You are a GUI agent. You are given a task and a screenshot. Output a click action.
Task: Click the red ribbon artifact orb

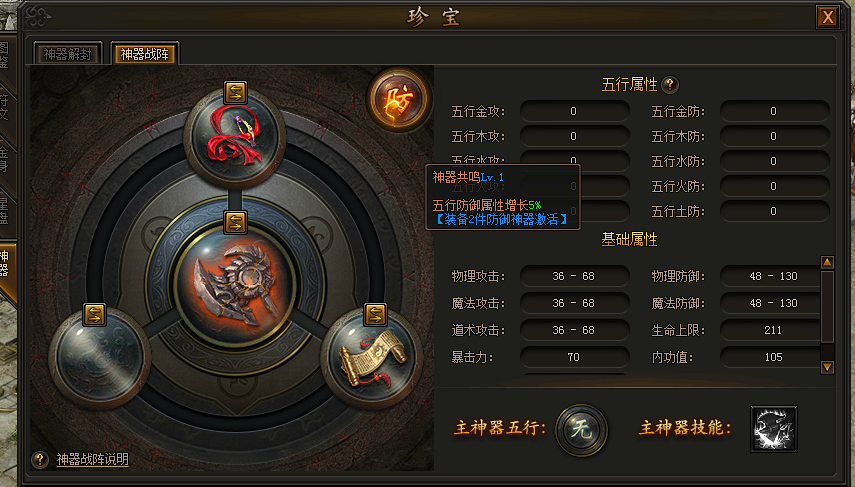234,137
